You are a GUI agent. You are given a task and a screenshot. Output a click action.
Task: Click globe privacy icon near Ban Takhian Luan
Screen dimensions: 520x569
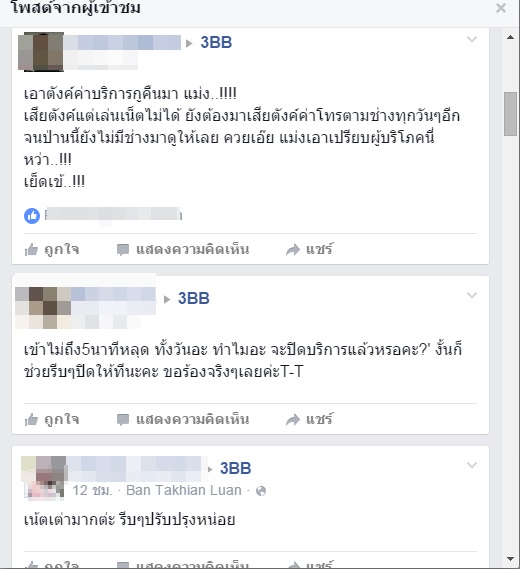(261, 491)
